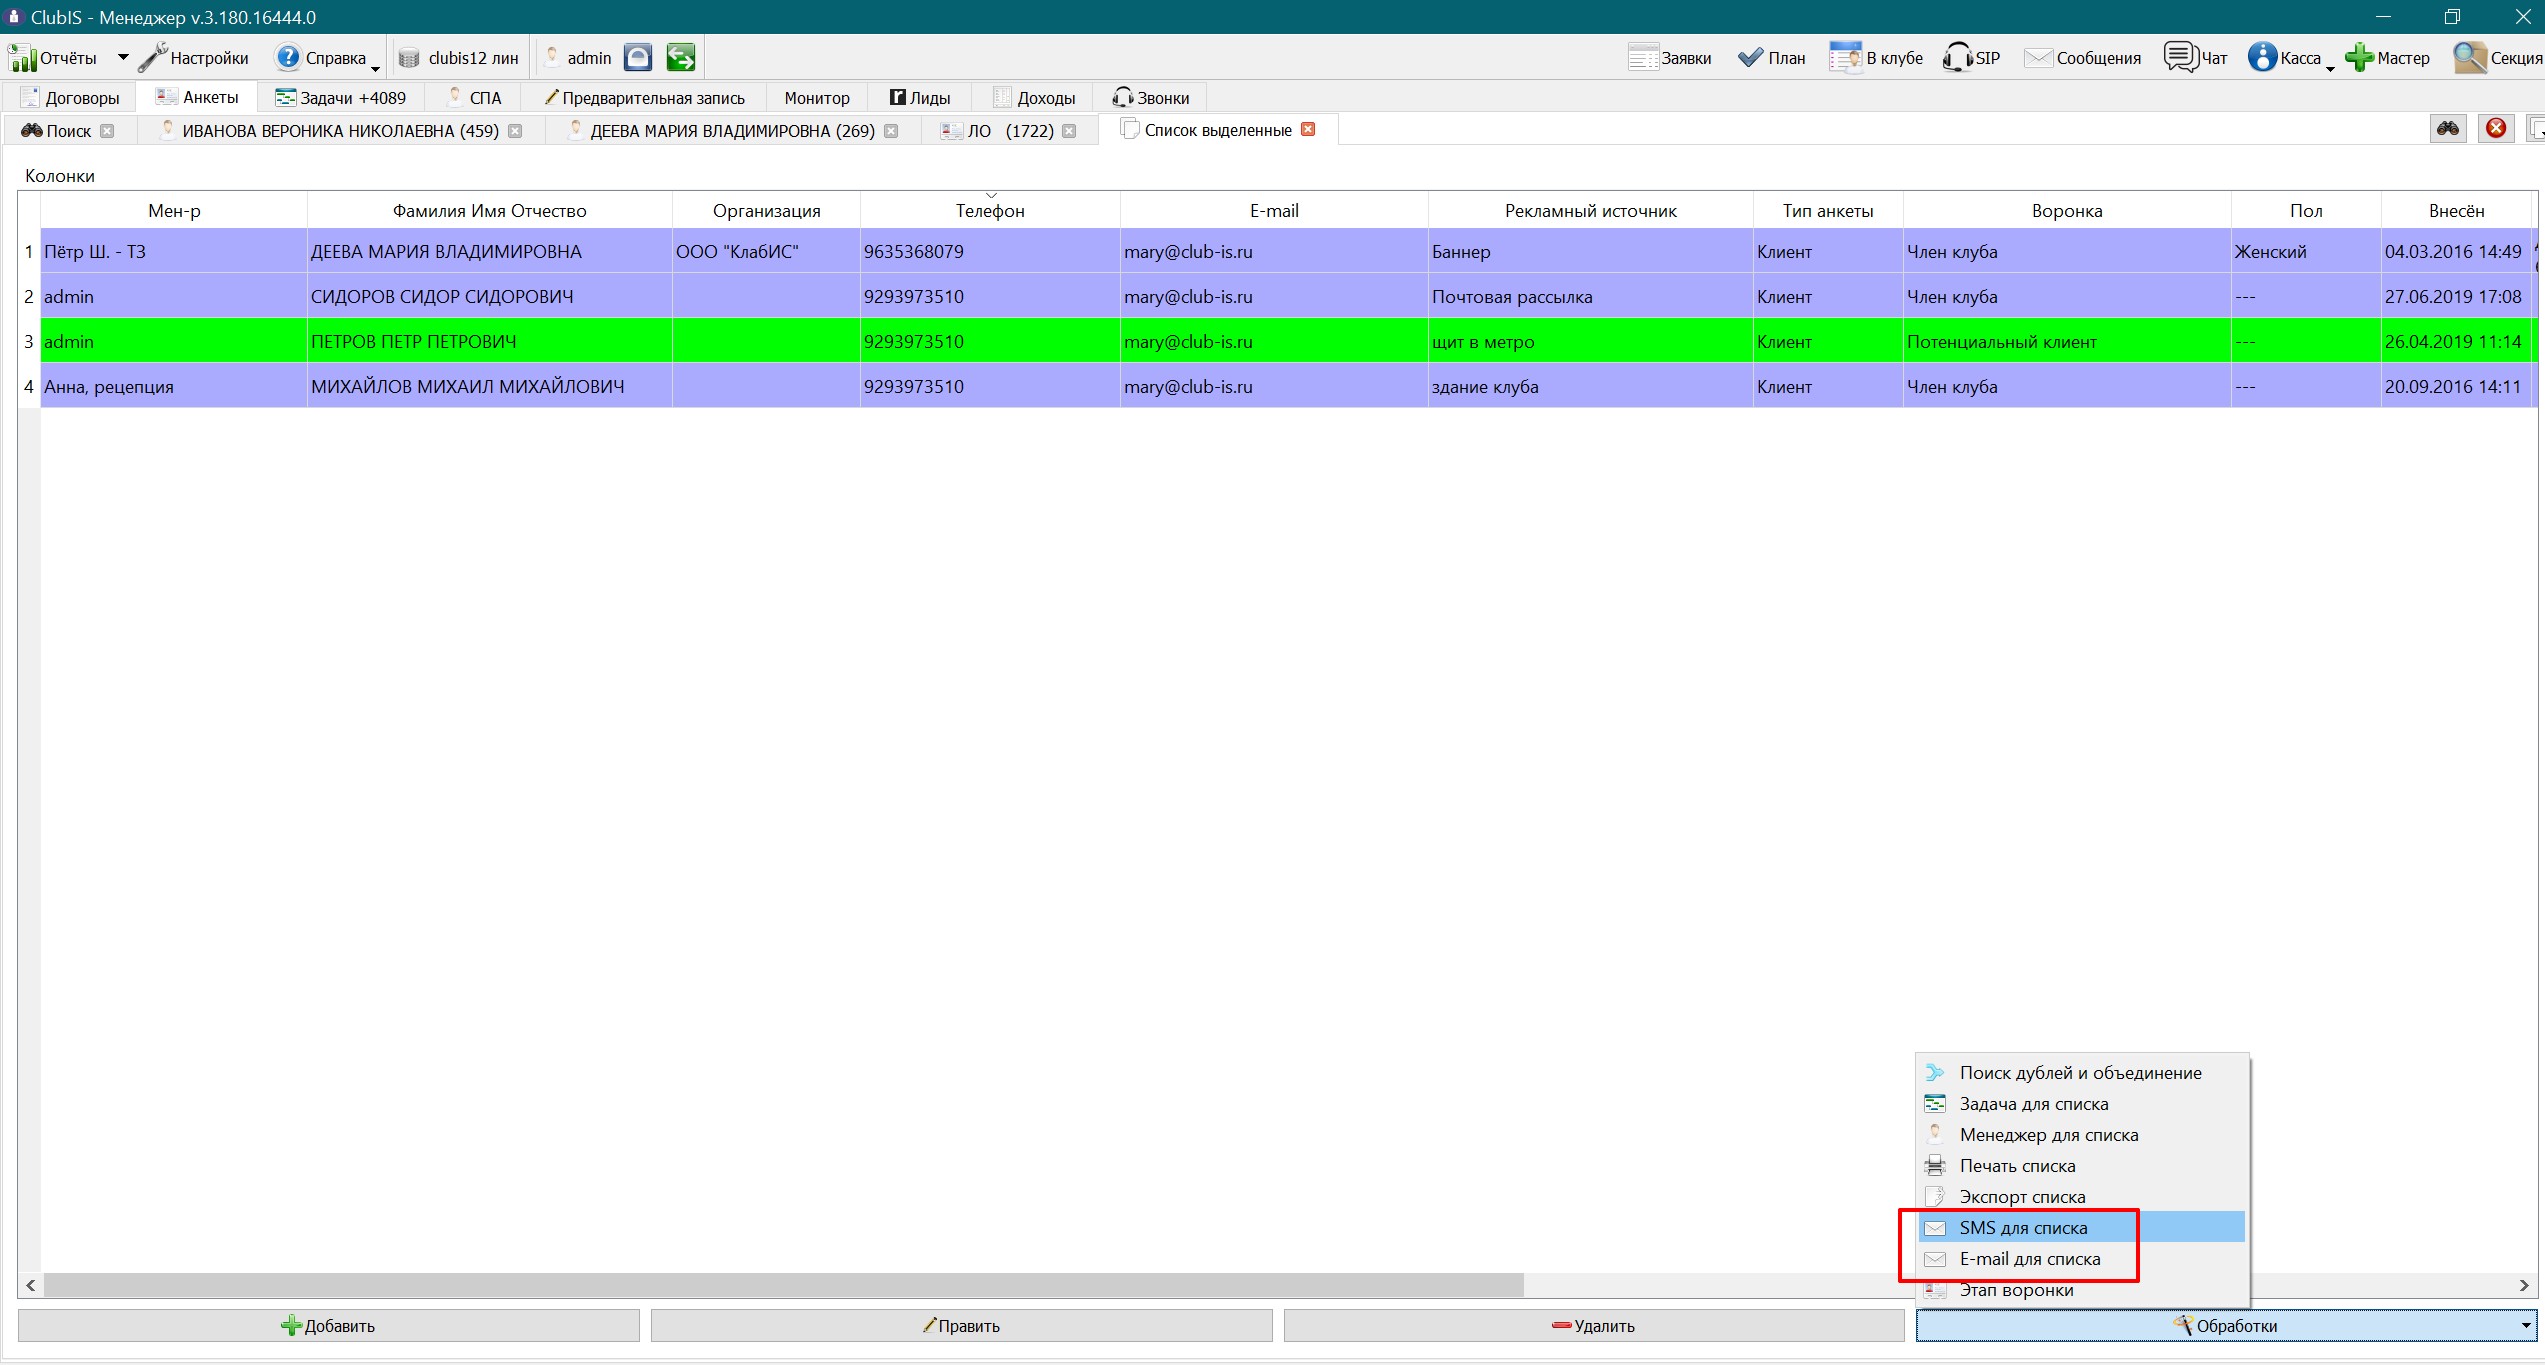This screenshot has height=1365, width=2545.
Task: Open Касса cash register
Action: pyautogui.click(x=2284, y=58)
